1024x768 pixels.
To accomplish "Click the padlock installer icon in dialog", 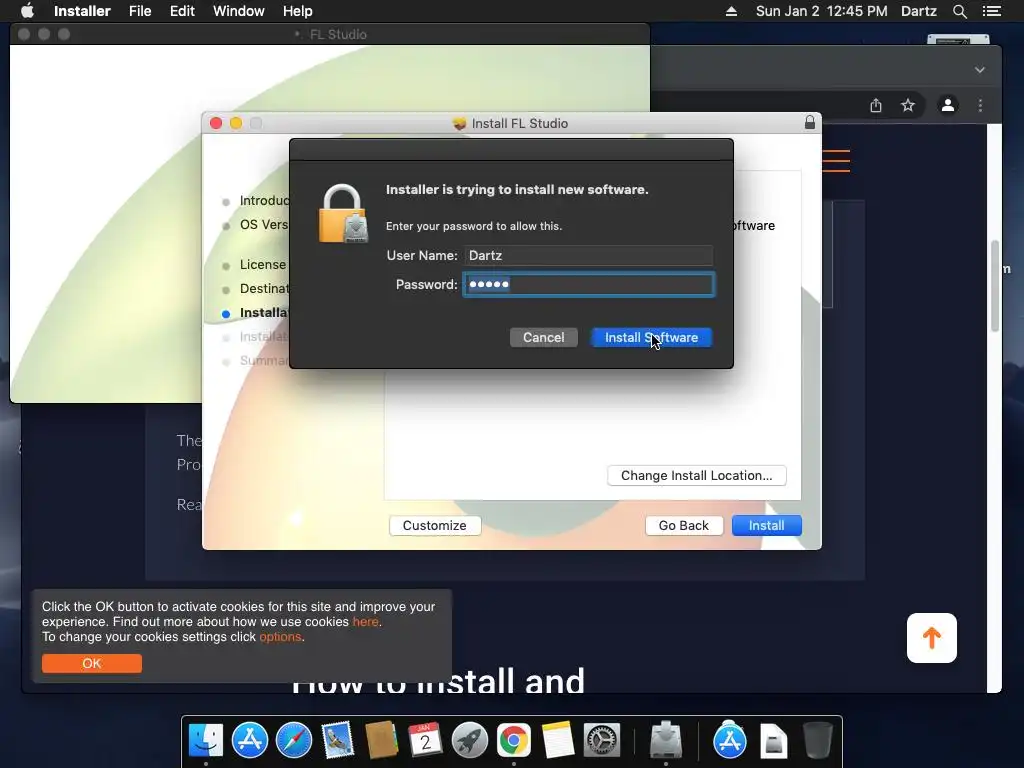I will [x=343, y=214].
